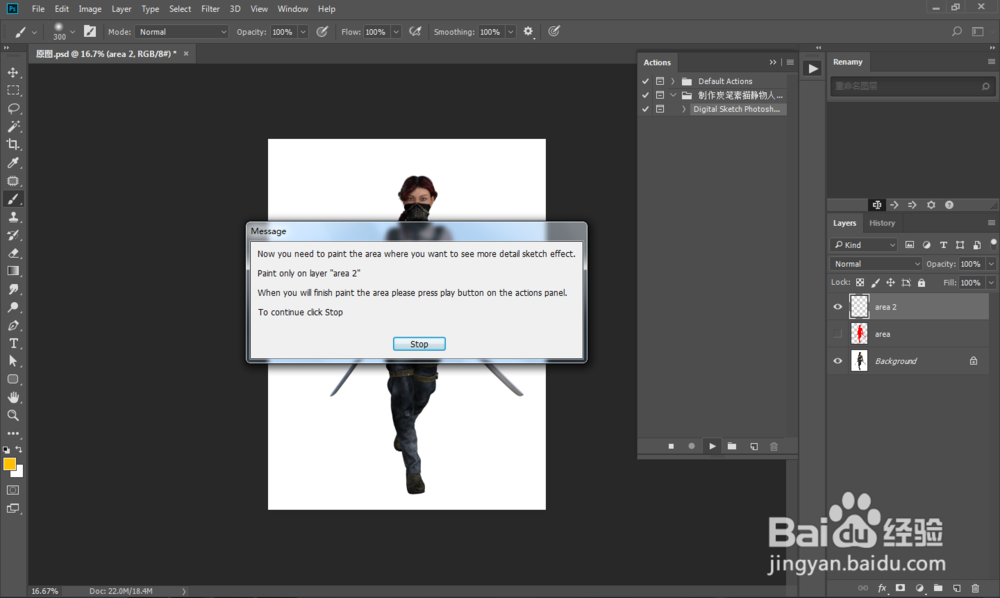1000x598 pixels.
Task: Open Smoothing dropdown arrow
Action: point(511,32)
